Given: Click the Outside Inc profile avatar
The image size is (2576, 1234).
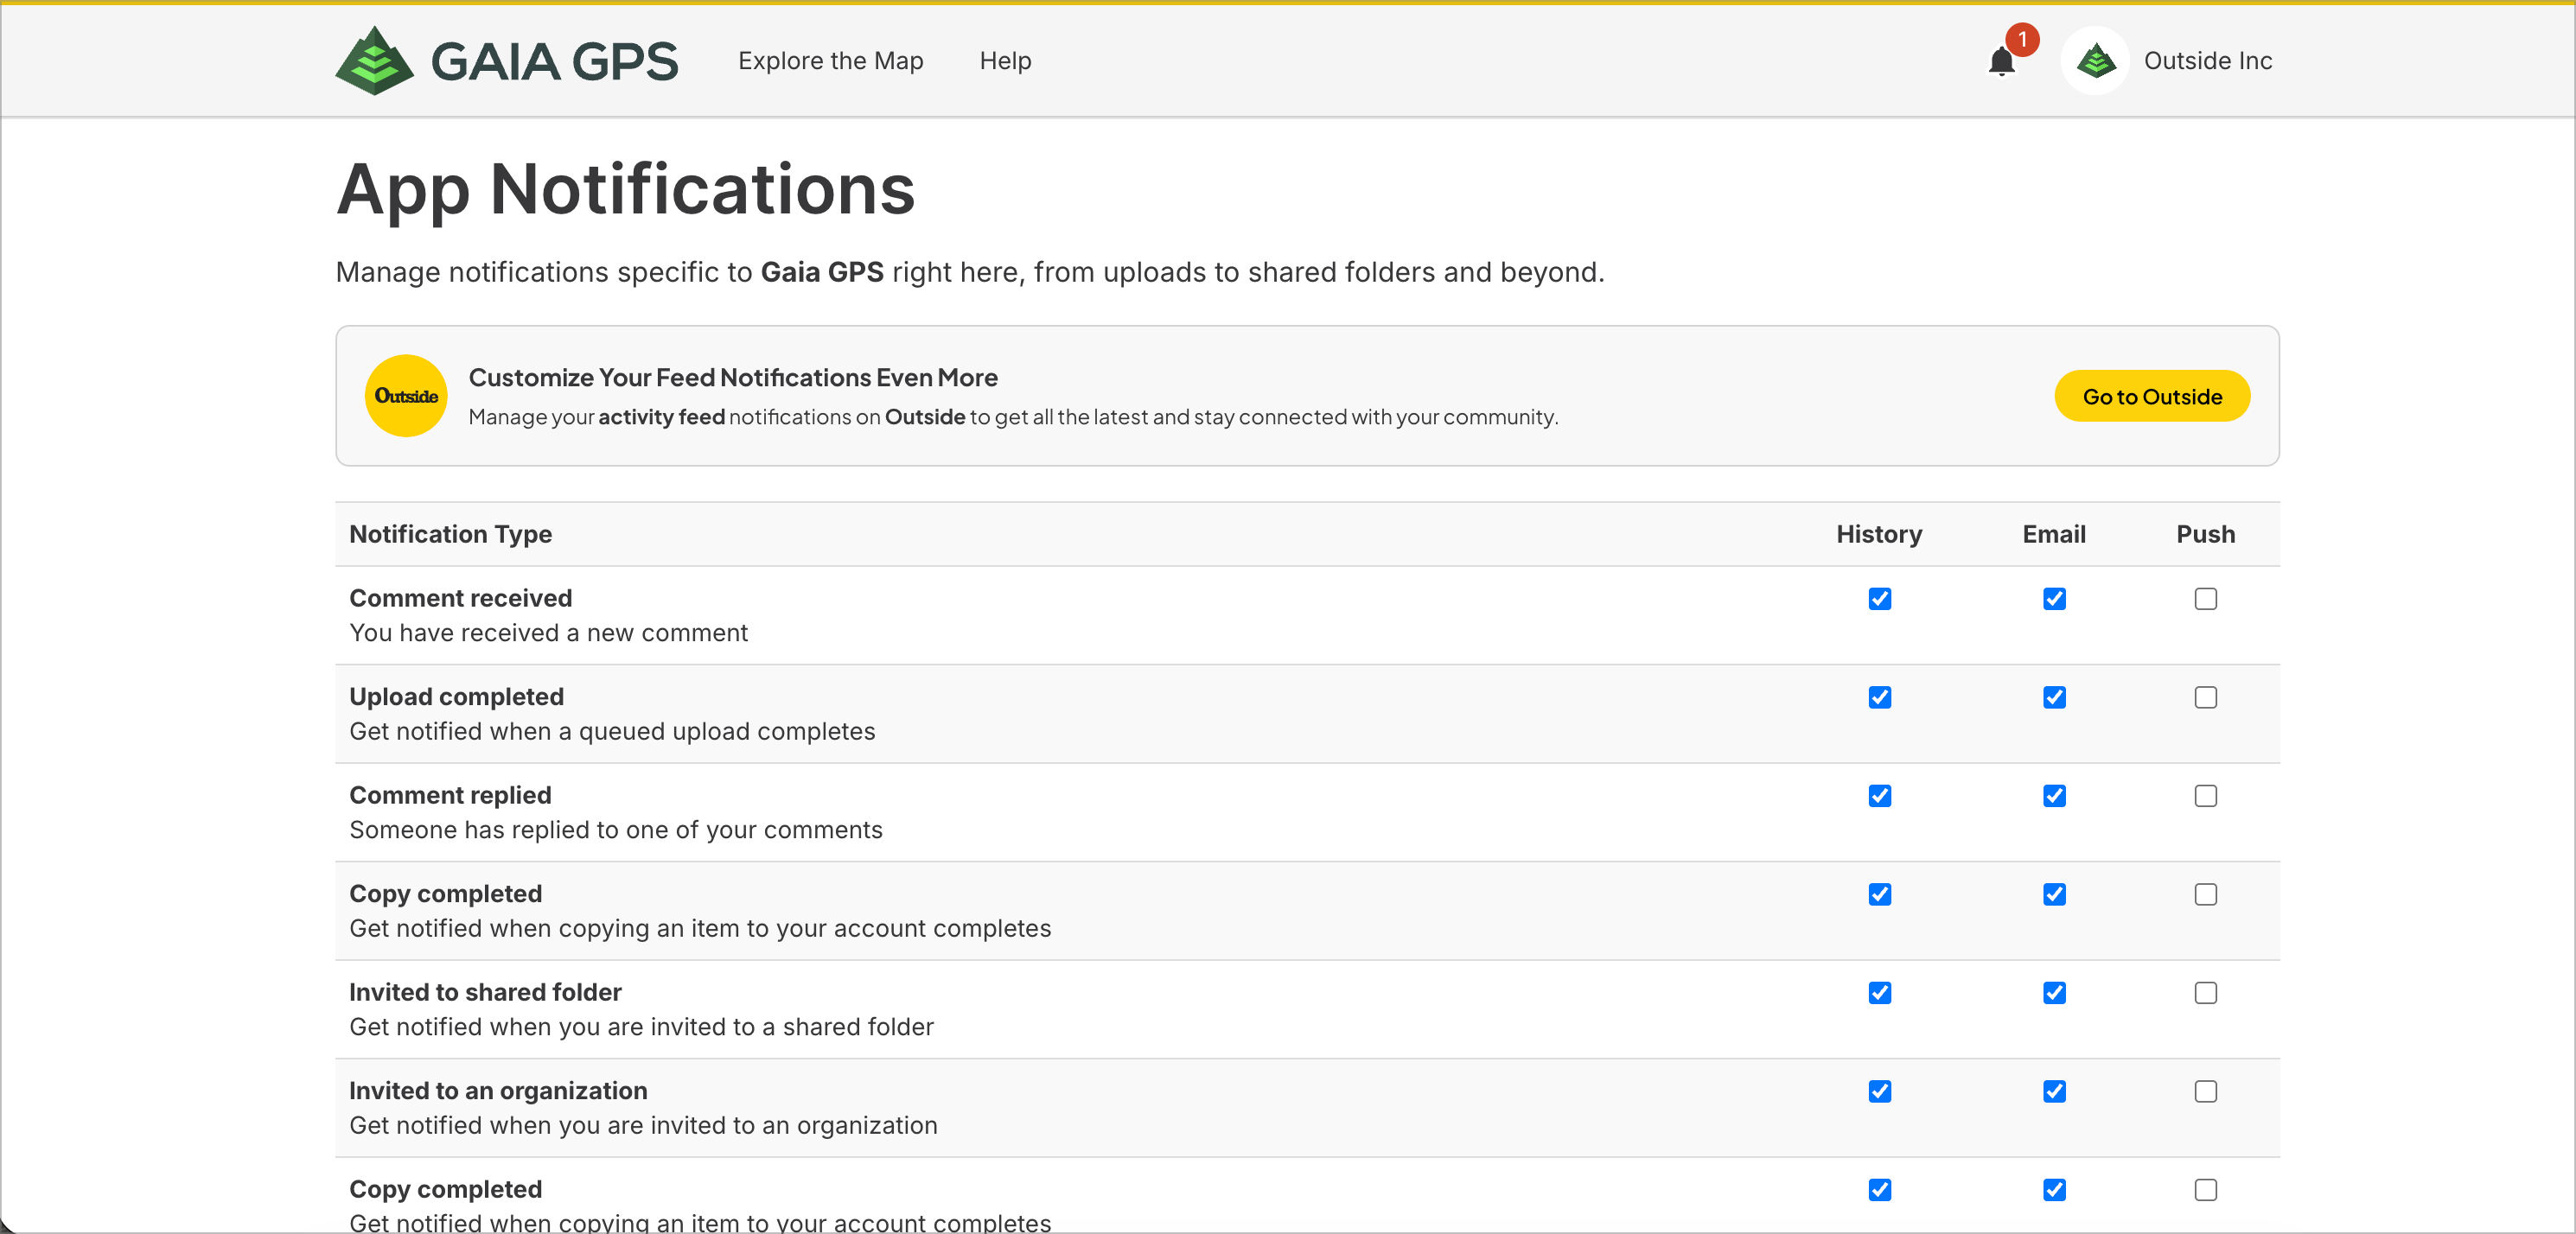Looking at the screenshot, I should (x=2095, y=61).
